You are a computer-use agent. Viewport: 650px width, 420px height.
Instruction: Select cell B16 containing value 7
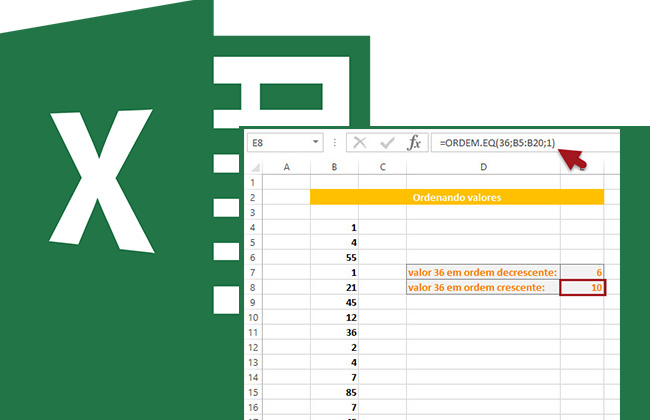pyautogui.click(x=334, y=407)
